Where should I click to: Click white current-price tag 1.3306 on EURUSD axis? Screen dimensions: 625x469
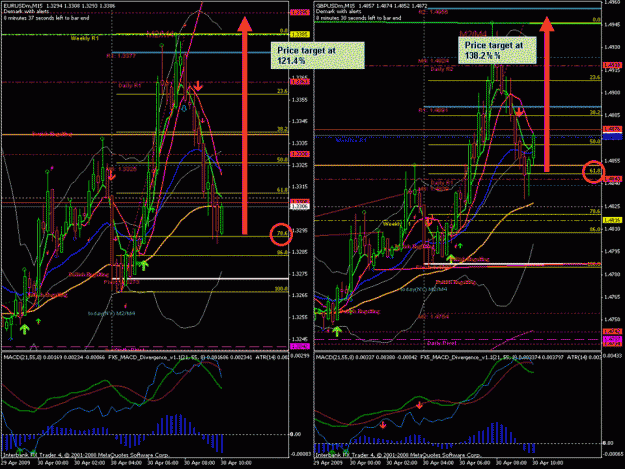coord(299,206)
